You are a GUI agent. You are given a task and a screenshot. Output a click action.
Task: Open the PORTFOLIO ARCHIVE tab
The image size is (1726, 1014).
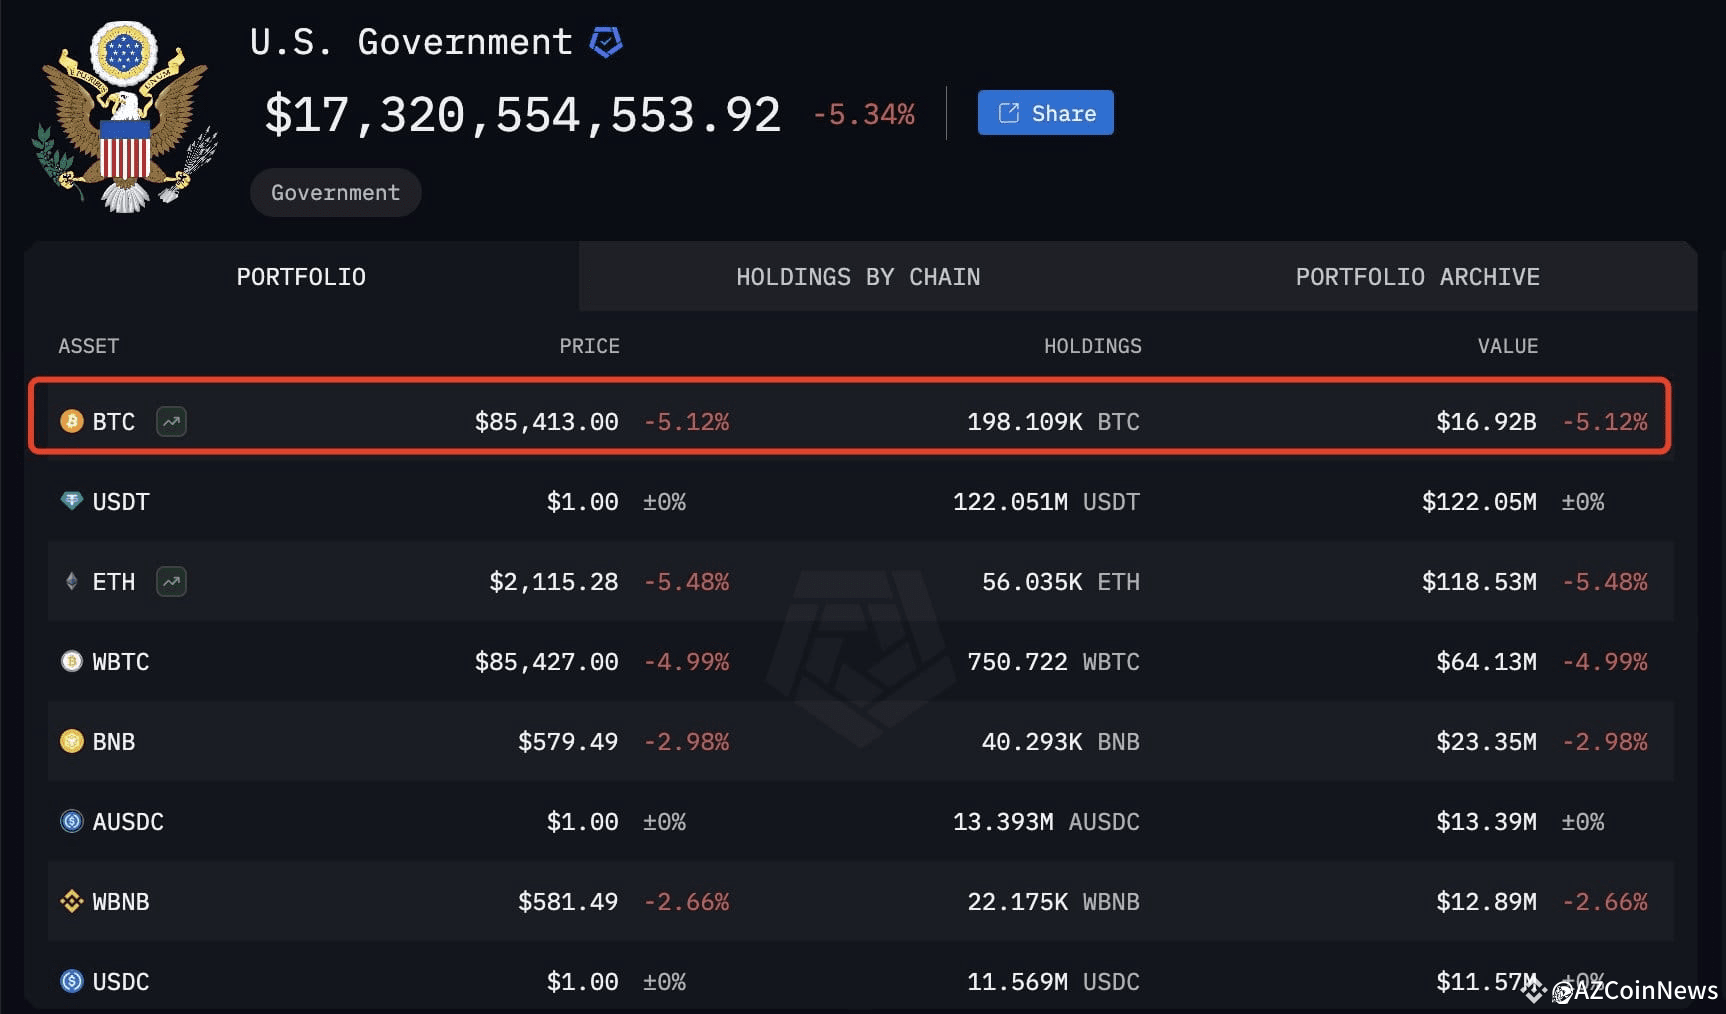click(x=1417, y=276)
